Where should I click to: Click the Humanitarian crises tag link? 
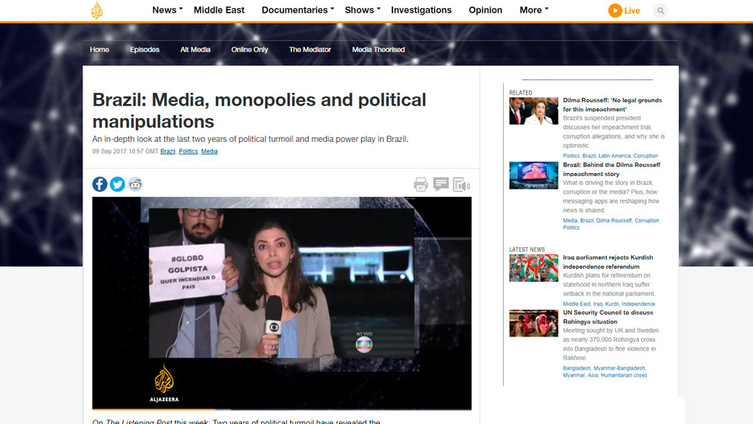[624, 376]
